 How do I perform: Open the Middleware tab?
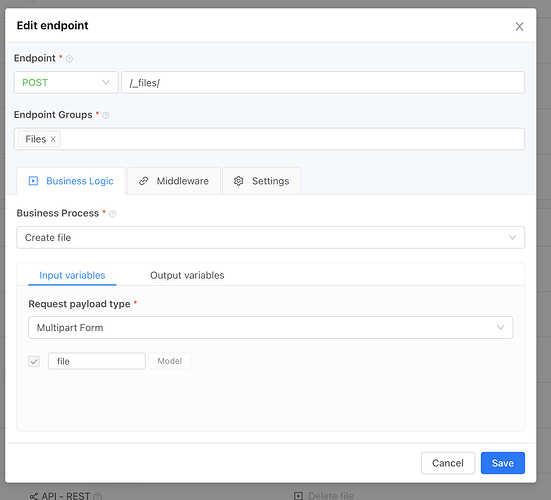click(x=174, y=181)
